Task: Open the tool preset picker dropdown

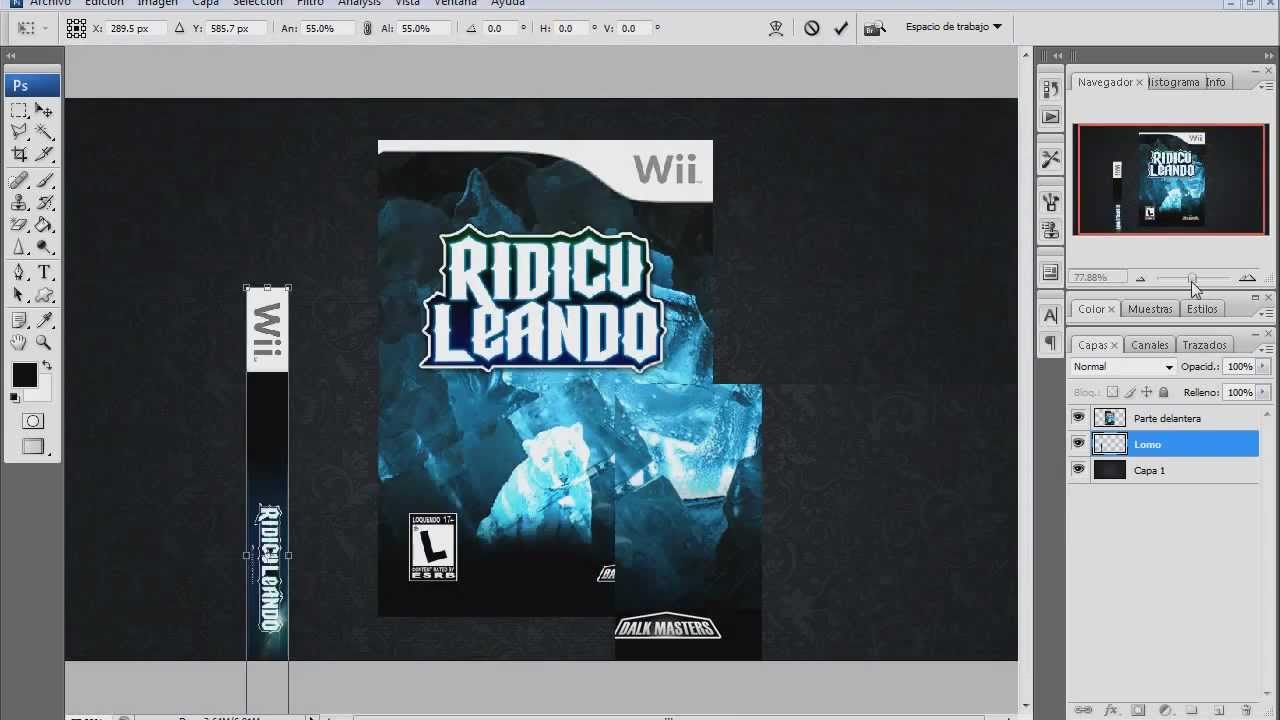Action: [x=32, y=28]
